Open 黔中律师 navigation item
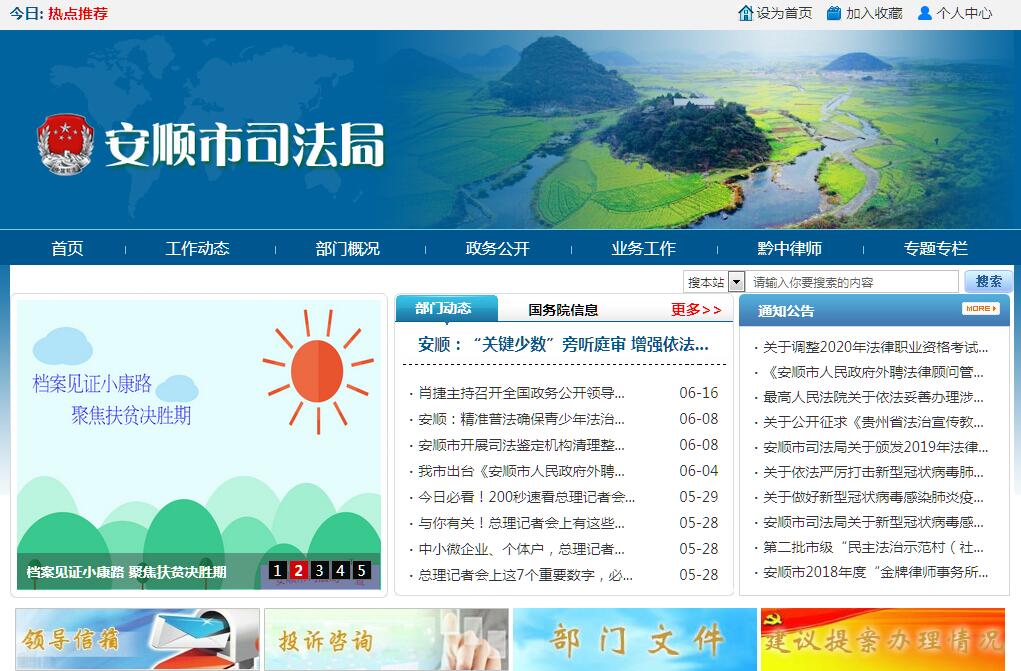Viewport: 1021px width, 671px height. point(789,248)
